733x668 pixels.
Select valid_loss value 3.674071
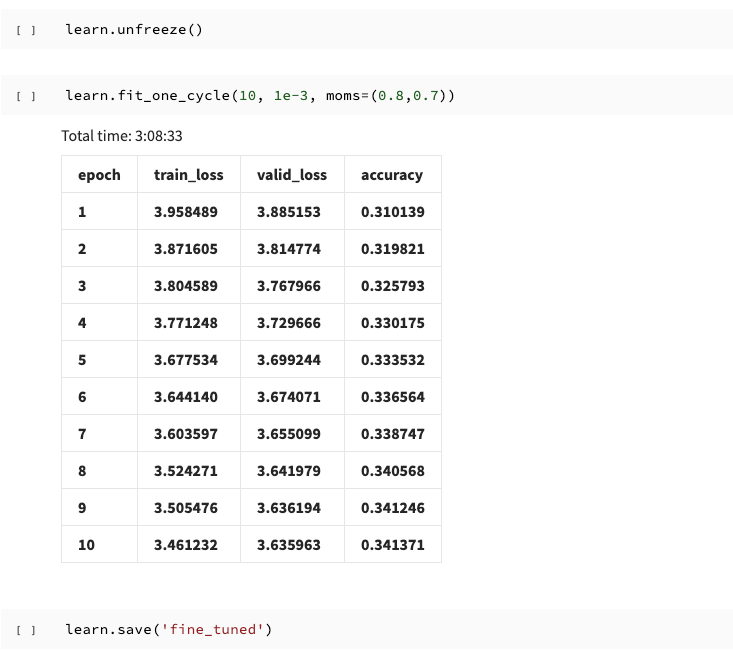tap(288, 396)
